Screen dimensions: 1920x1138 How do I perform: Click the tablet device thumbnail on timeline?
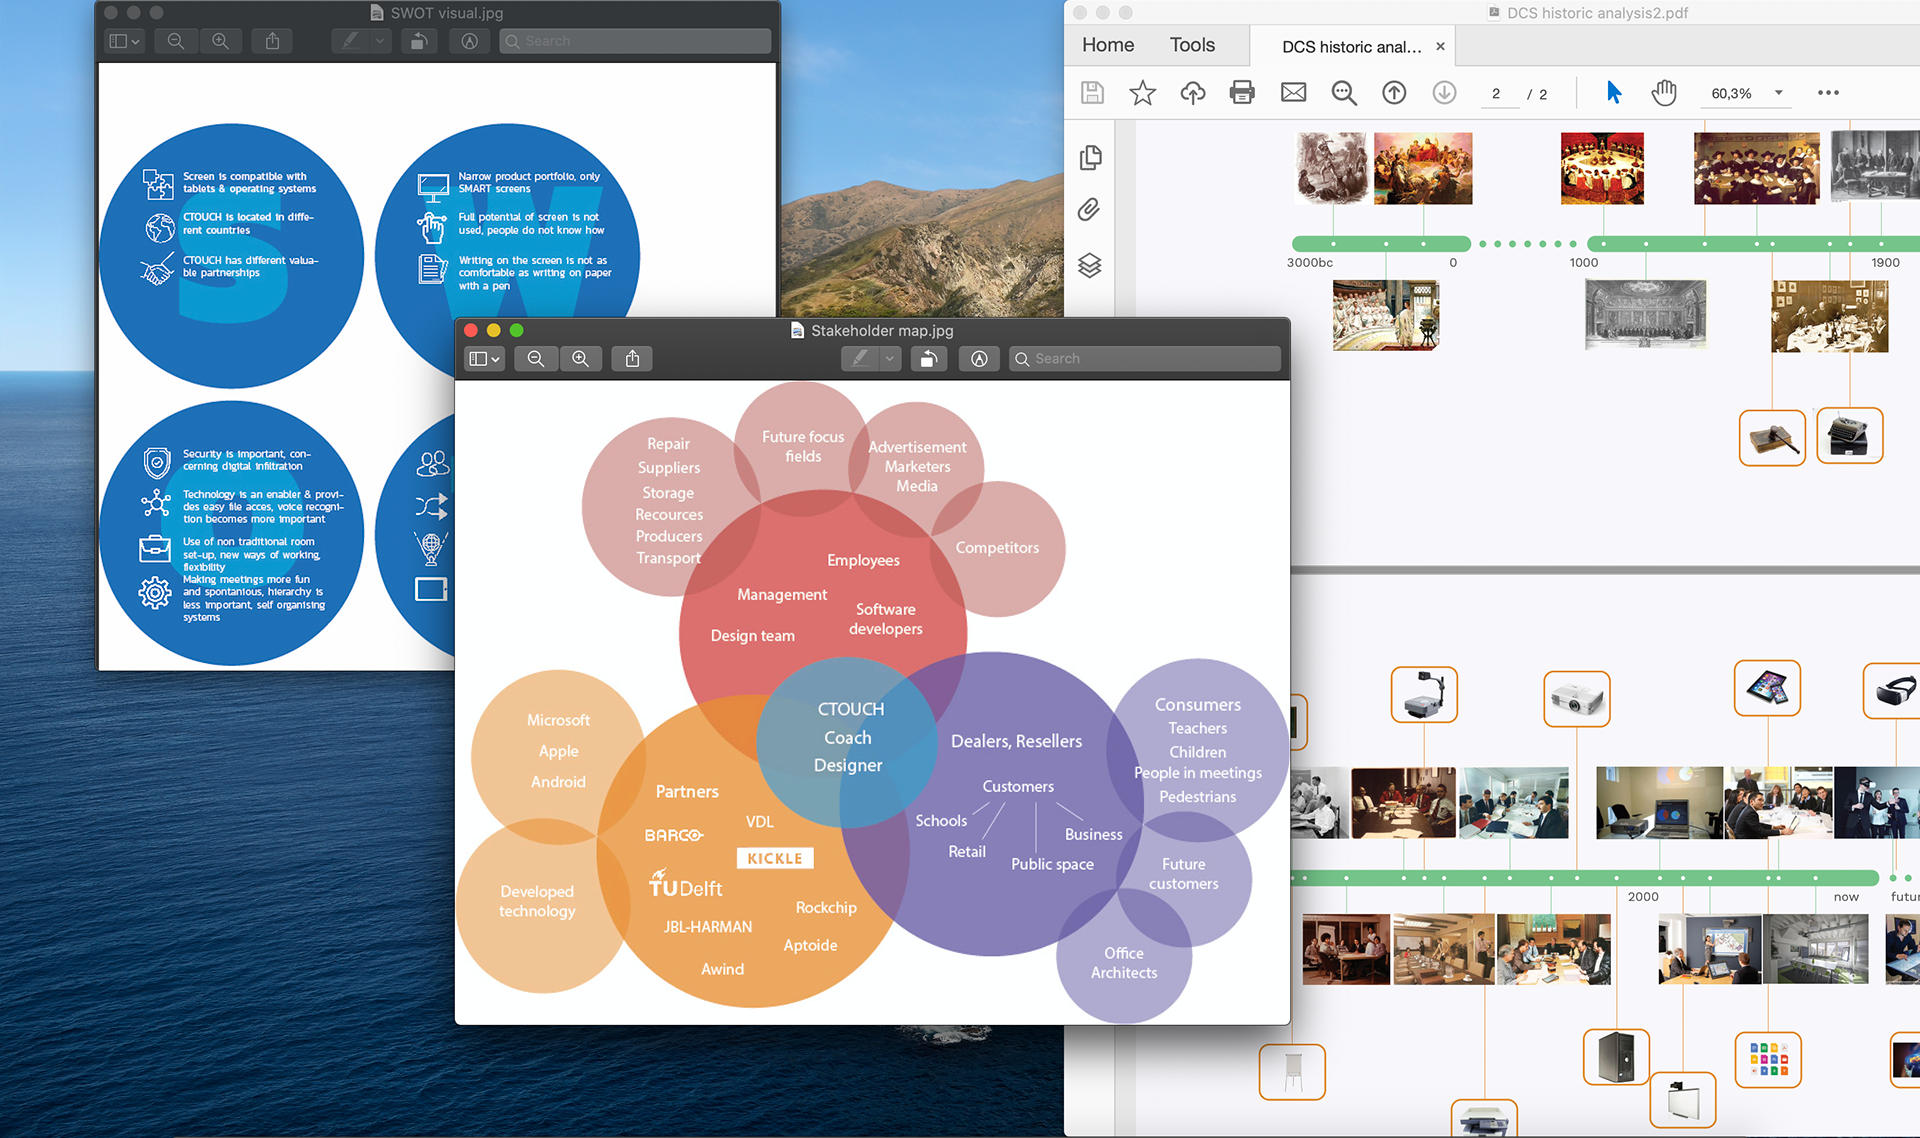[x=1767, y=688]
